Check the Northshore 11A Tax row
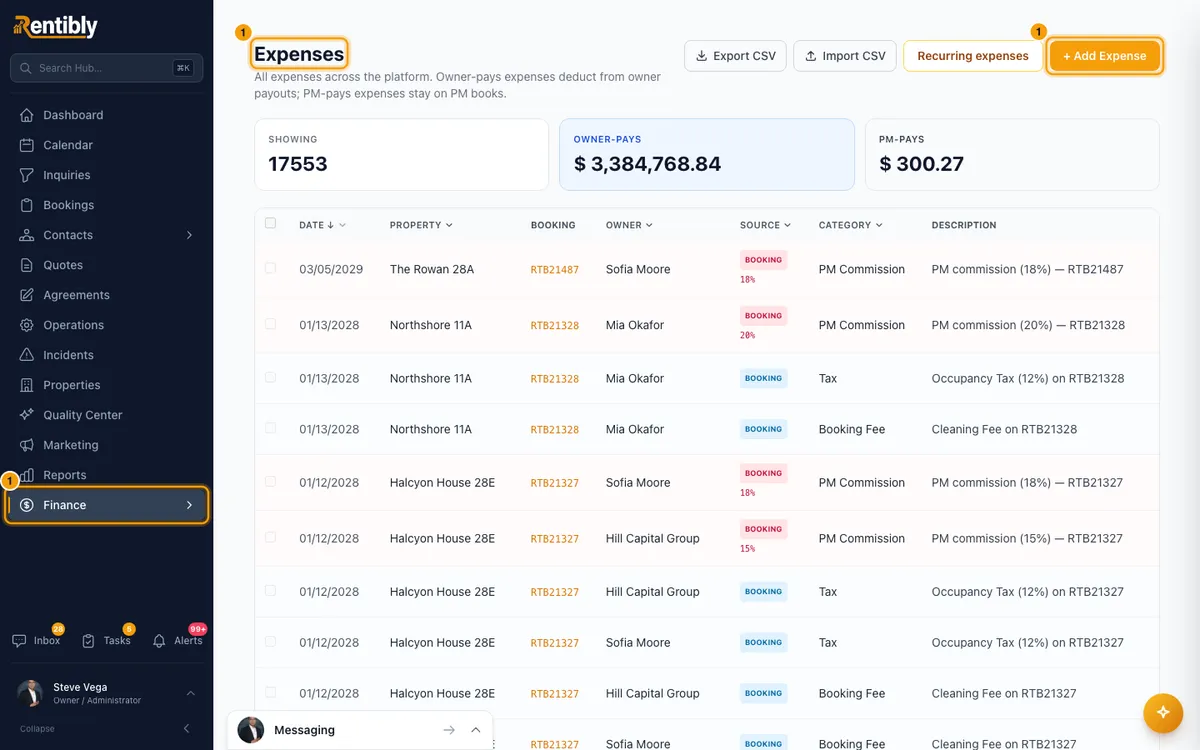The height and width of the screenshot is (750, 1200). coord(270,377)
